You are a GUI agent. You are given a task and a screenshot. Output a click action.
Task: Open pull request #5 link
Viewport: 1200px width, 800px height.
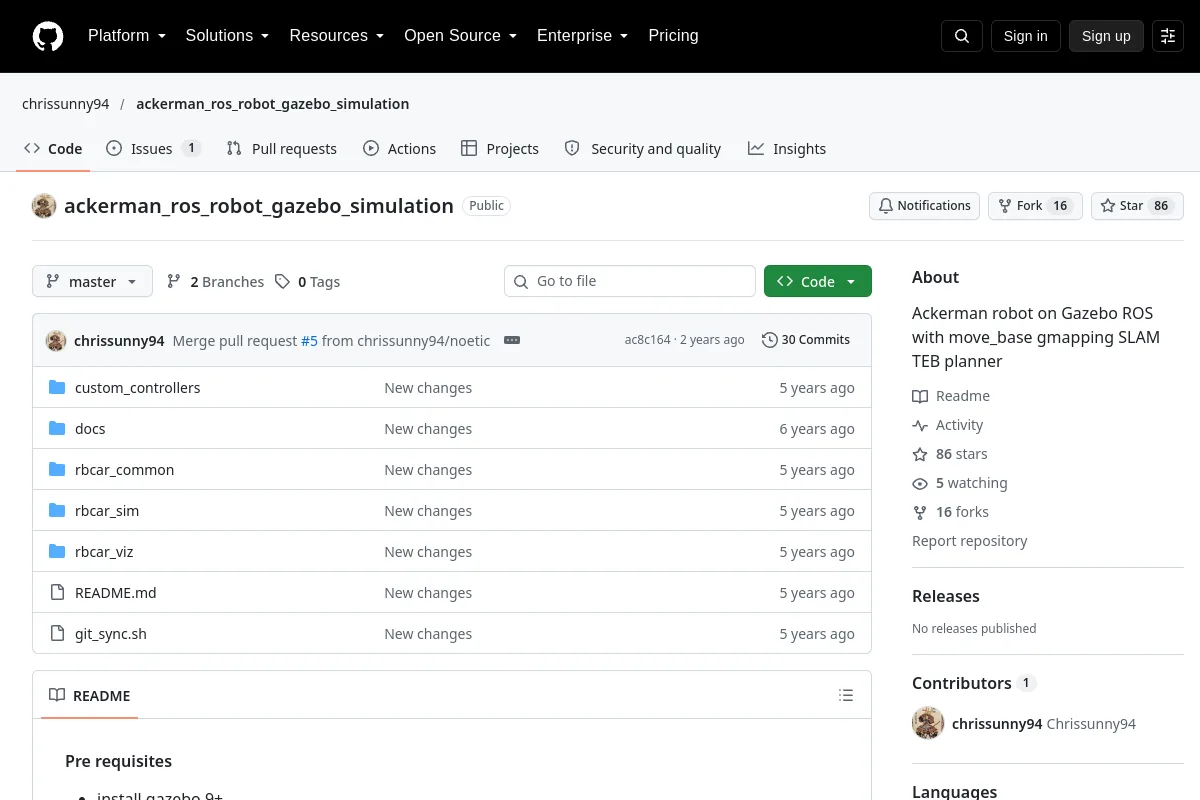click(x=309, y=341)
